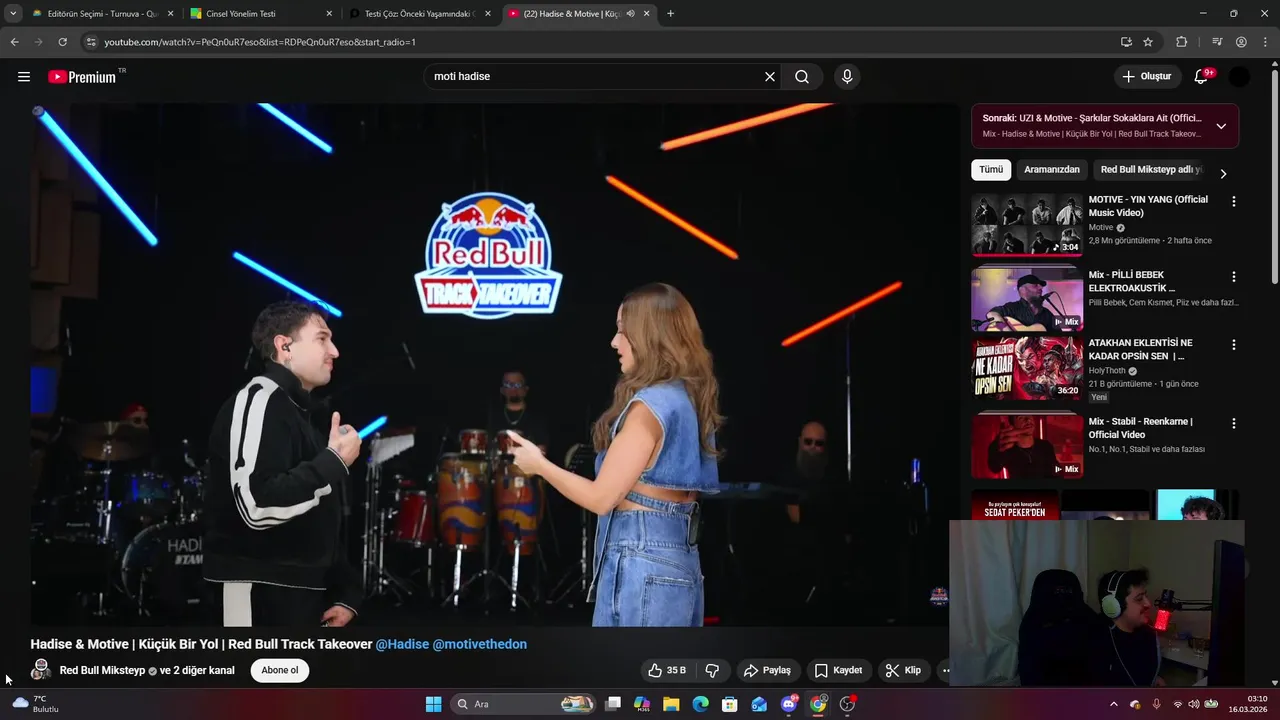1280x720 pixels.
Task: Open options menu for ATAKHAN EKLENTİSİ video
Action: (1233, 345)
